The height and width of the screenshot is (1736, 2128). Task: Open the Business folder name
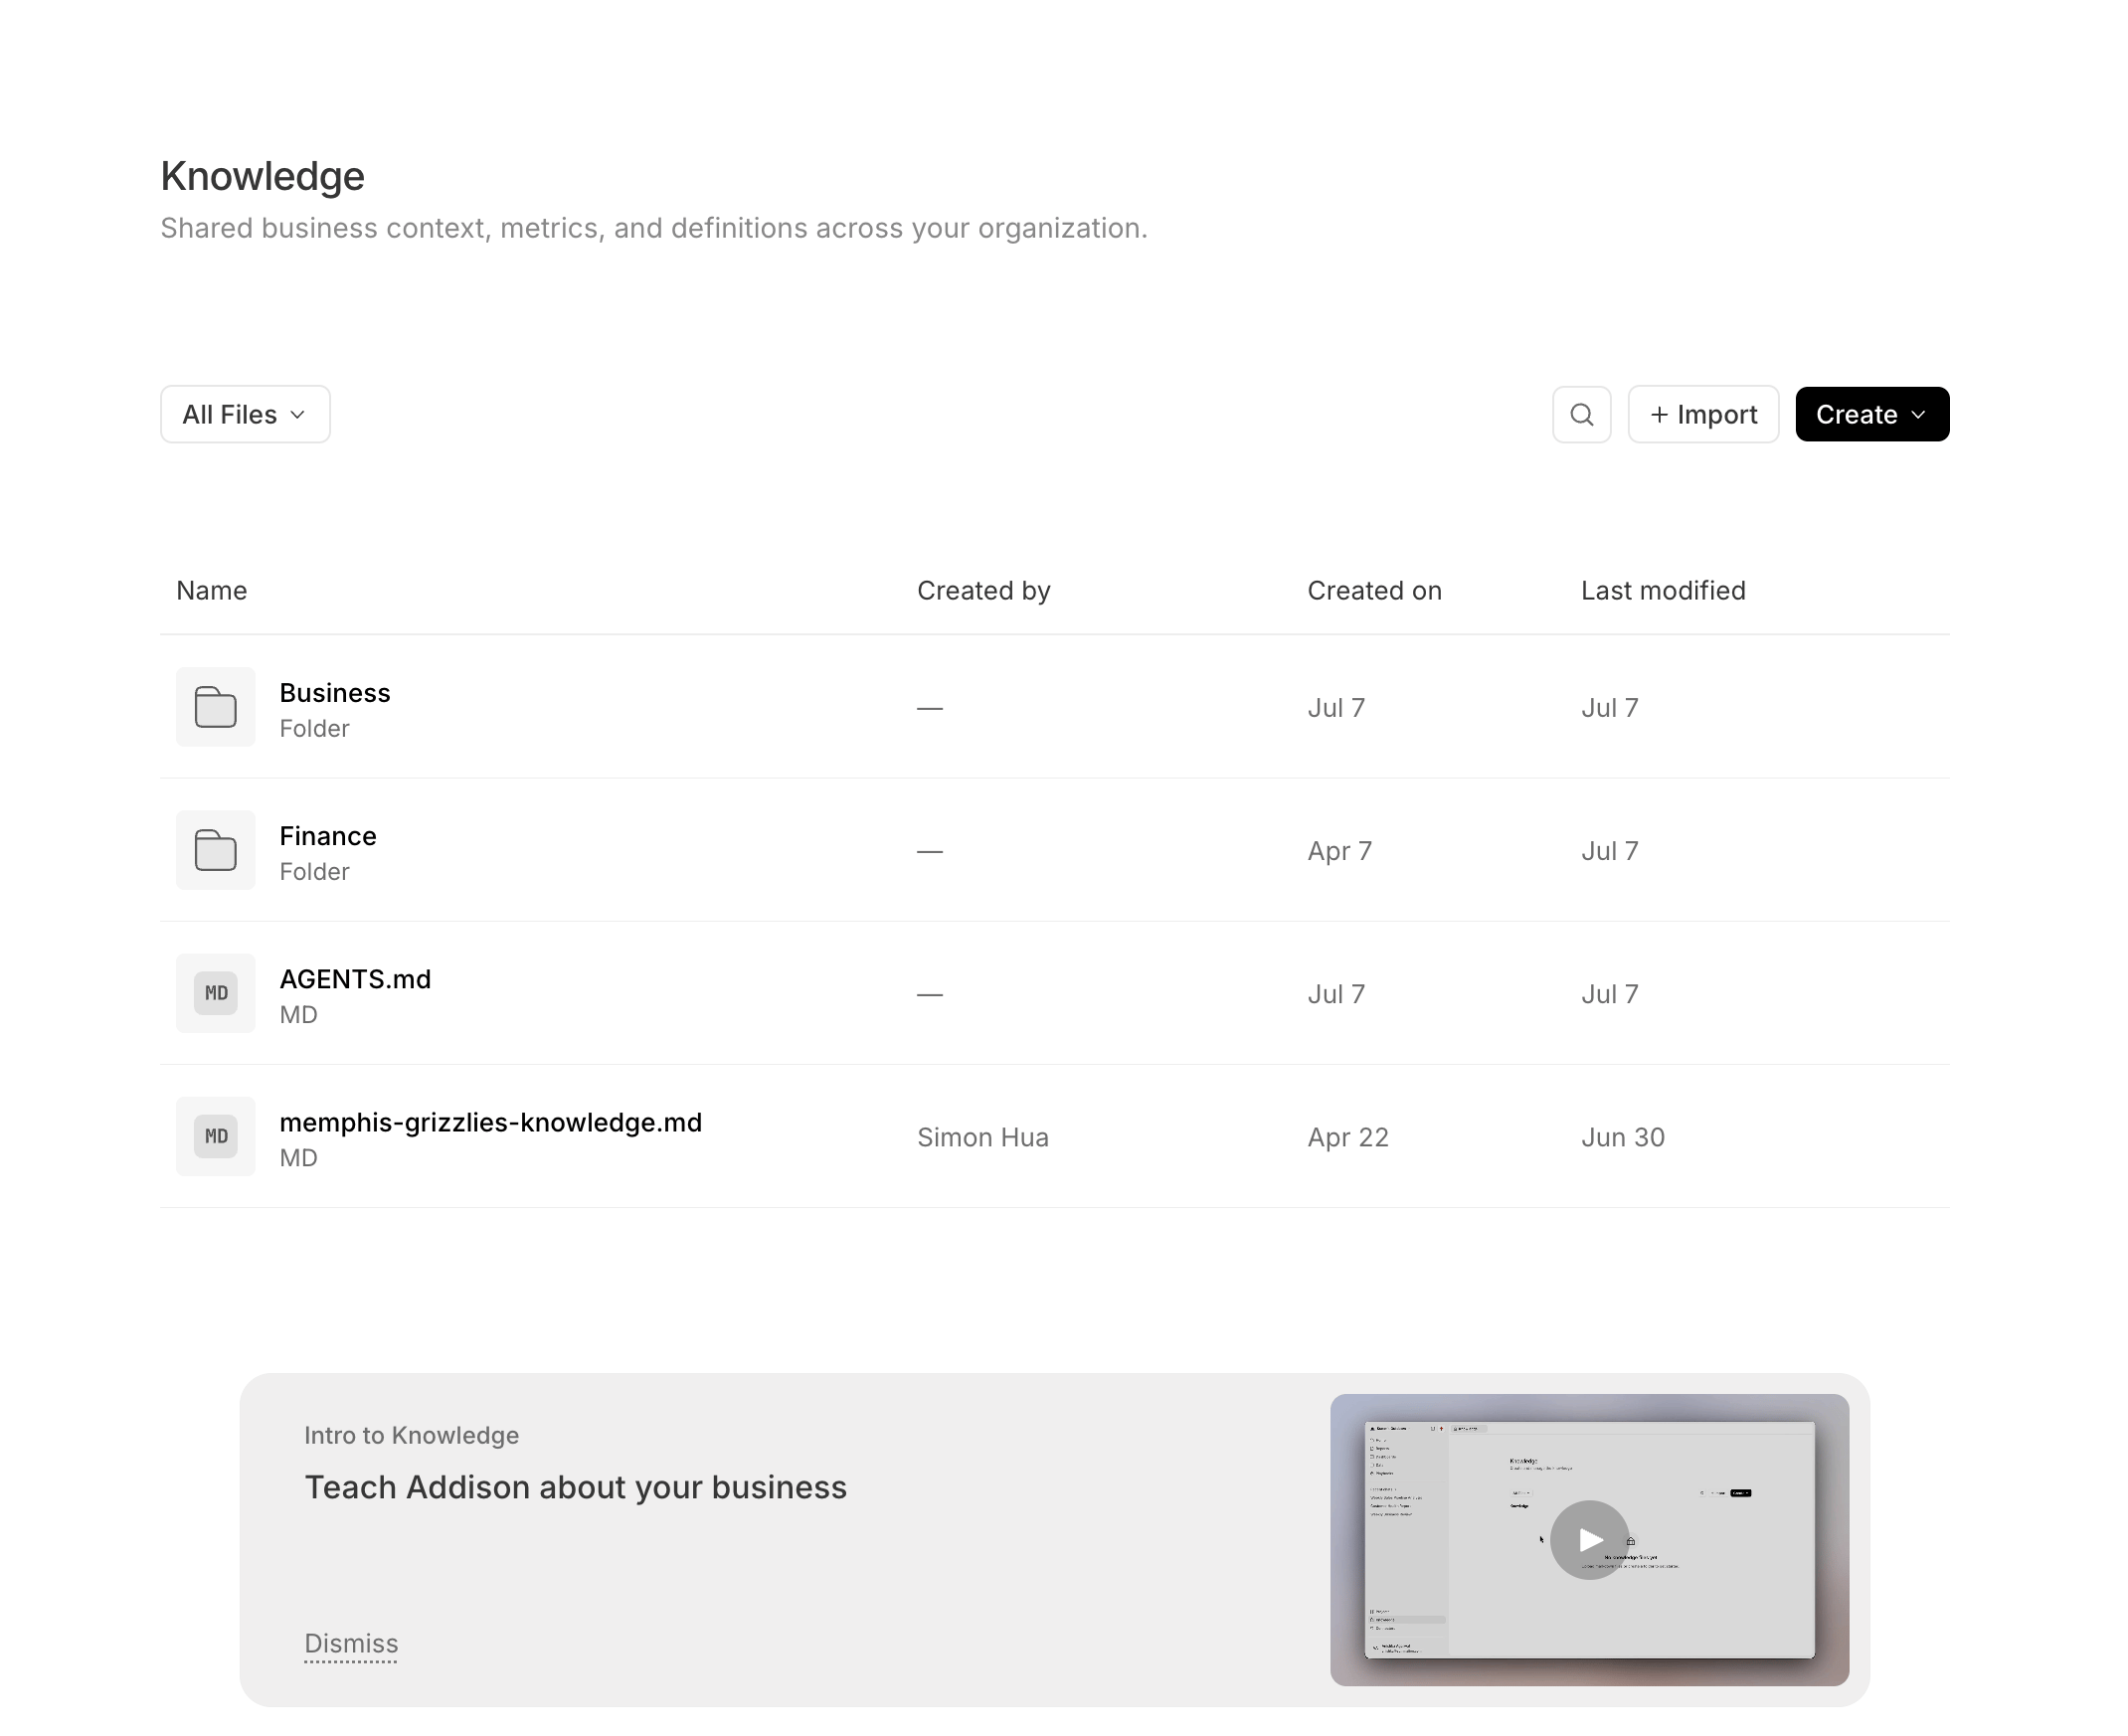pyautogui.click(x=335, y=693)
